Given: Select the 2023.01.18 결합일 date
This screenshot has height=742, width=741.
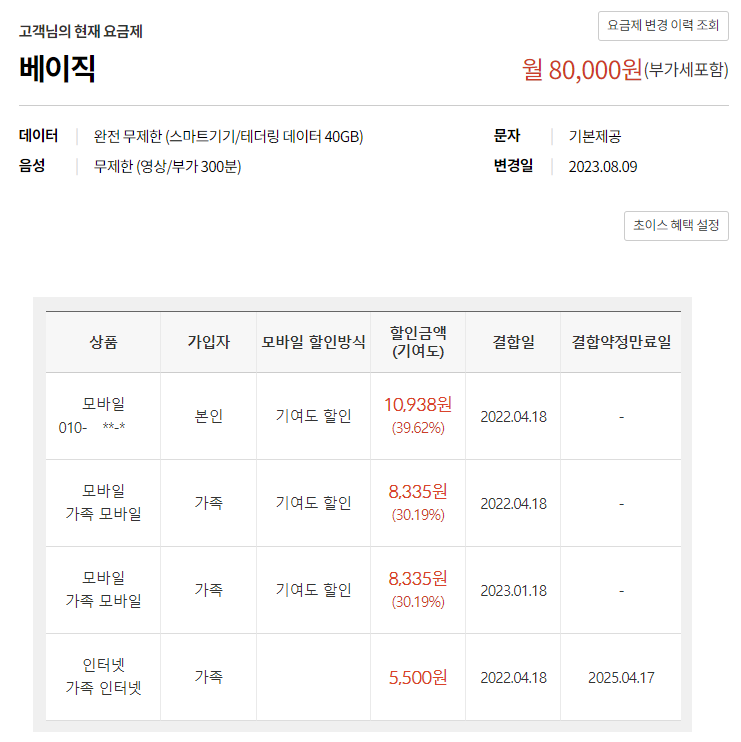Looking at the screenshot, I should click(x=513, y=590).
